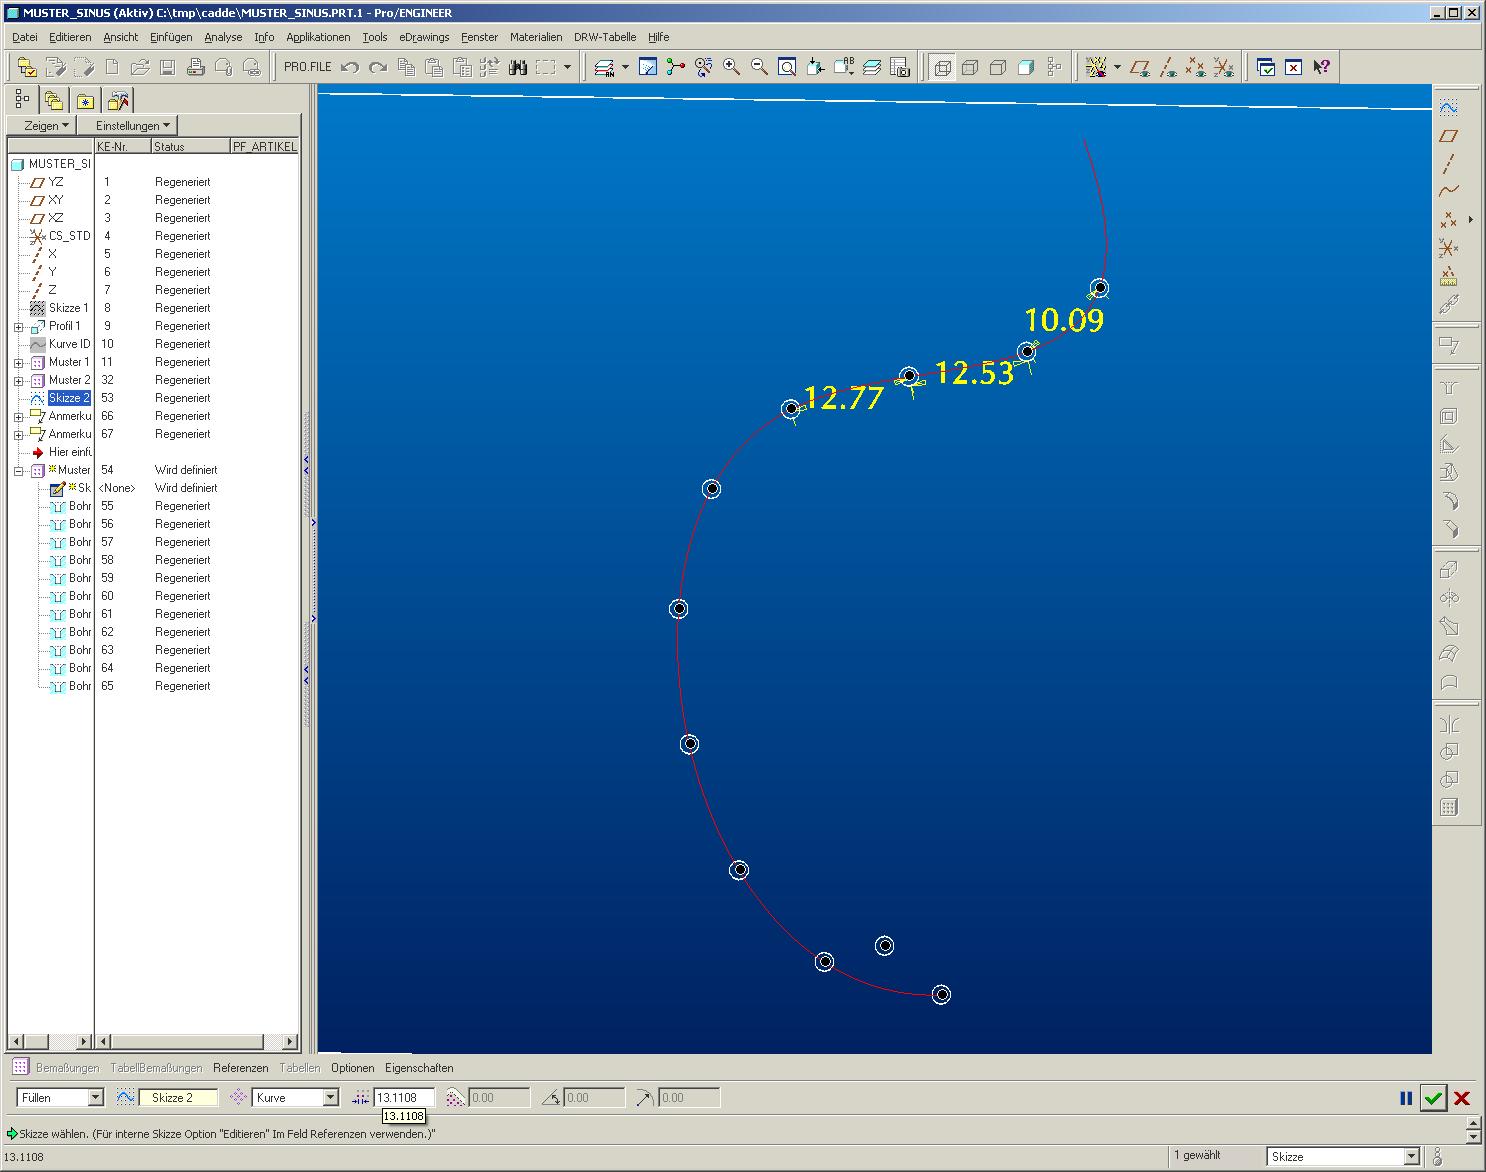The width and height of the screenshot is (1486, 1172).
Task: Click the close window toolbar icon
Action: (1294, 67)
